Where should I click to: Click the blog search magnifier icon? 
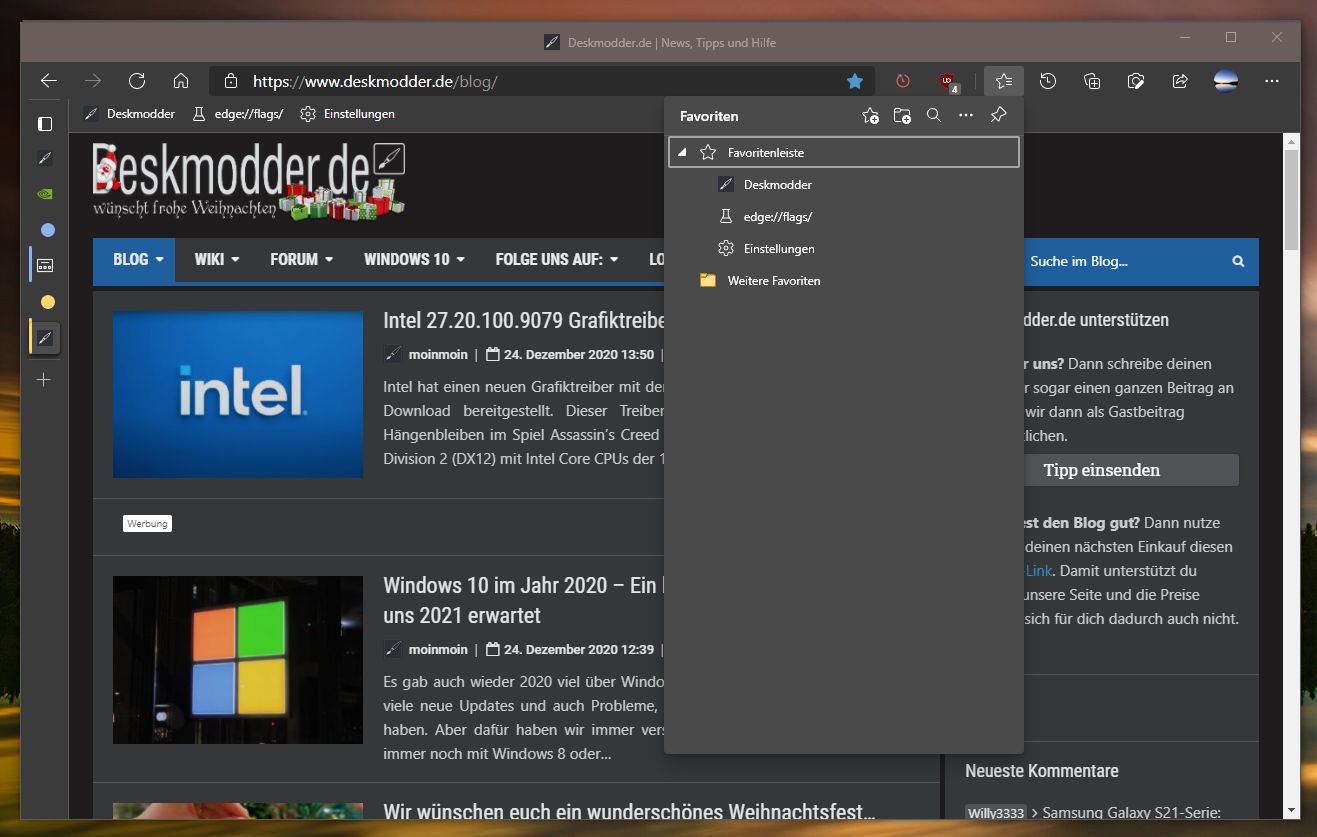tap(1238, 262)
